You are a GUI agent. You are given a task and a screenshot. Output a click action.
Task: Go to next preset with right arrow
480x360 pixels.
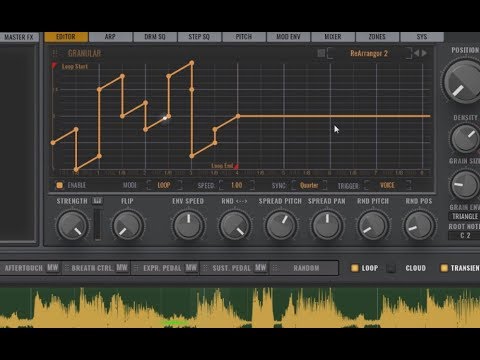tap(424, 53)
